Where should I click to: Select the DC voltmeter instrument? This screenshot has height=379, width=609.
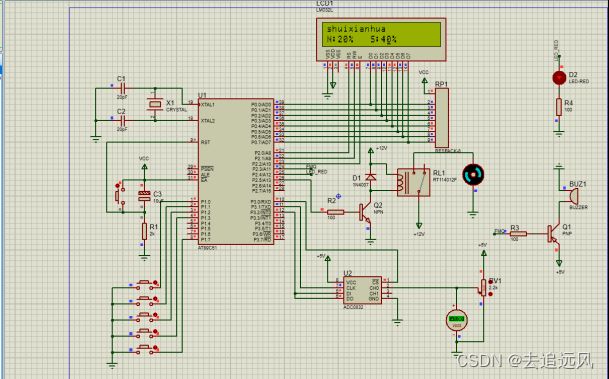click(457, 320)
